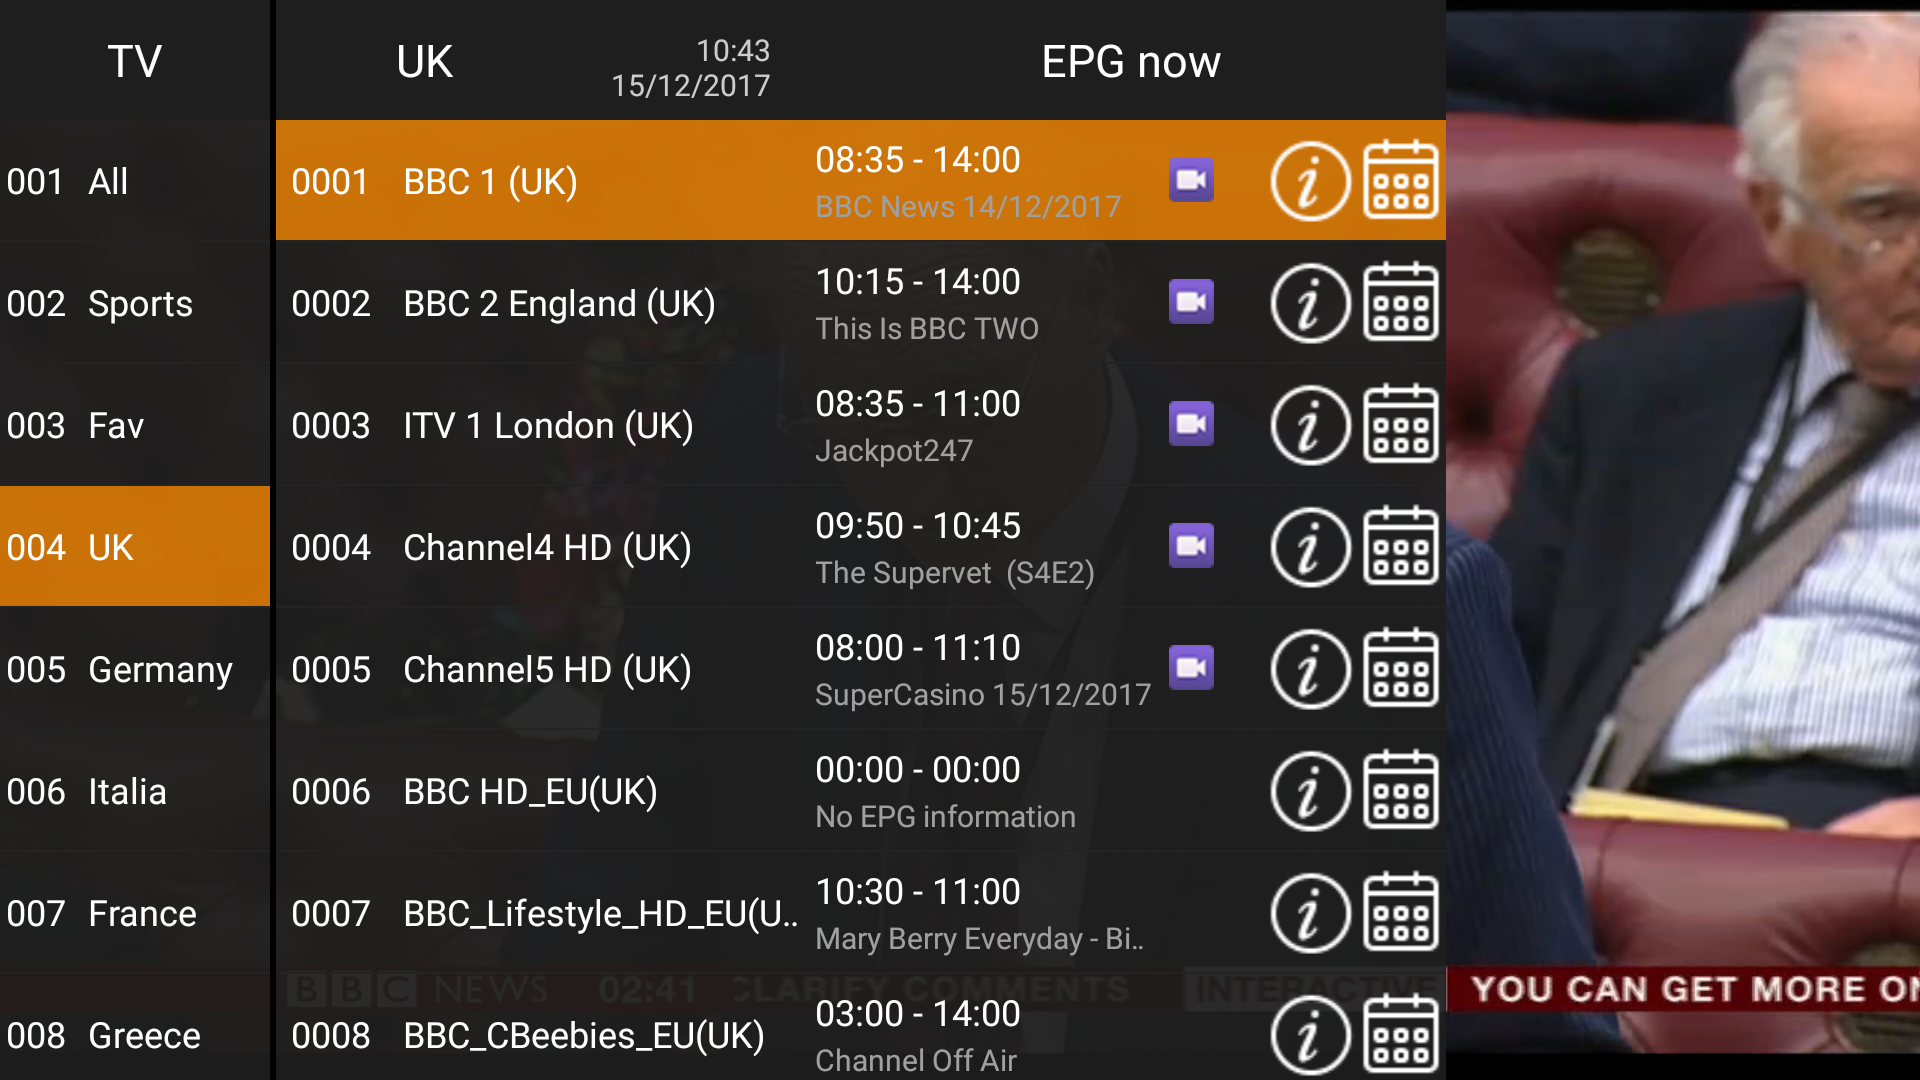Open calendar for BBC_Lifestyle_HD_EU channel
The width and height of the screenshot is (1920, 1080).
click(1401, 912)
